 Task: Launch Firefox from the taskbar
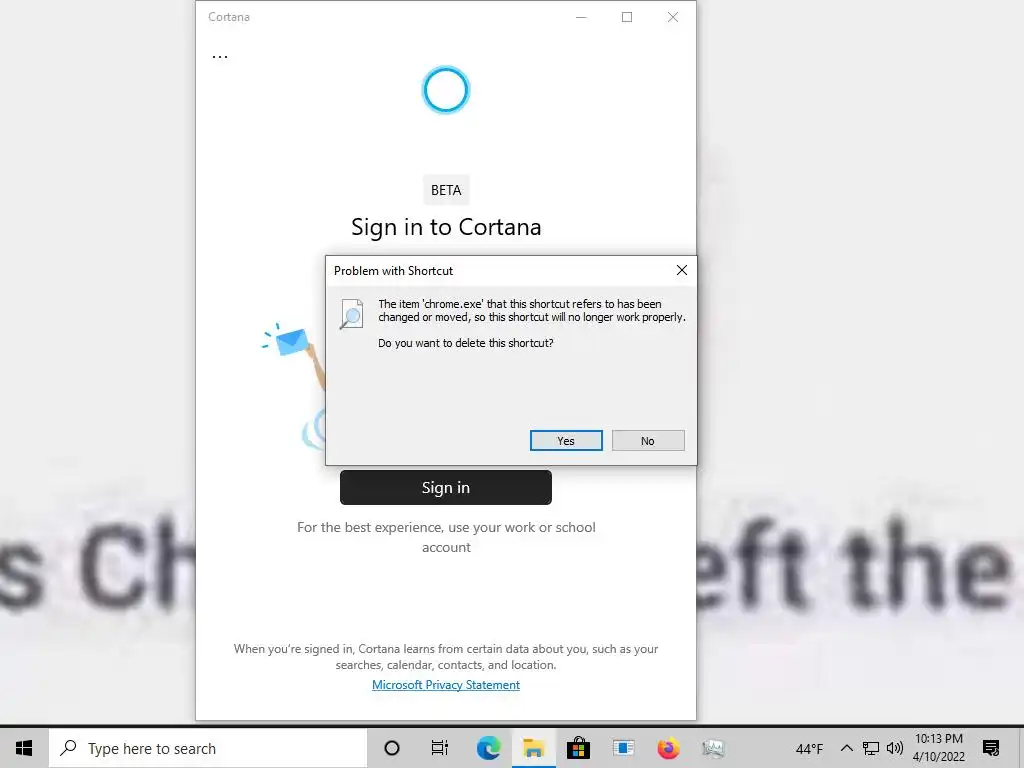[668, 748]
